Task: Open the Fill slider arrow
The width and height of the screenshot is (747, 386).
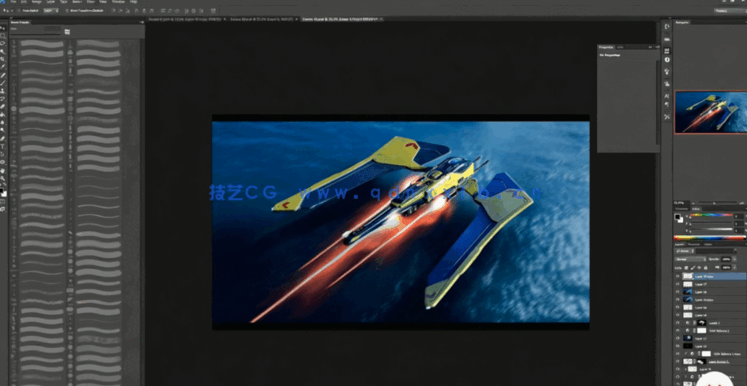Action: [x=733, y=268]
